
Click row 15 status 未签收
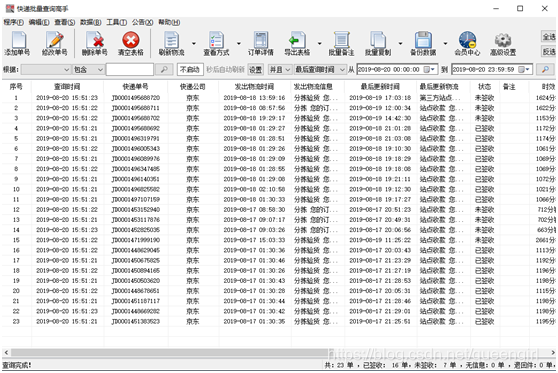(x=484, y=240)
